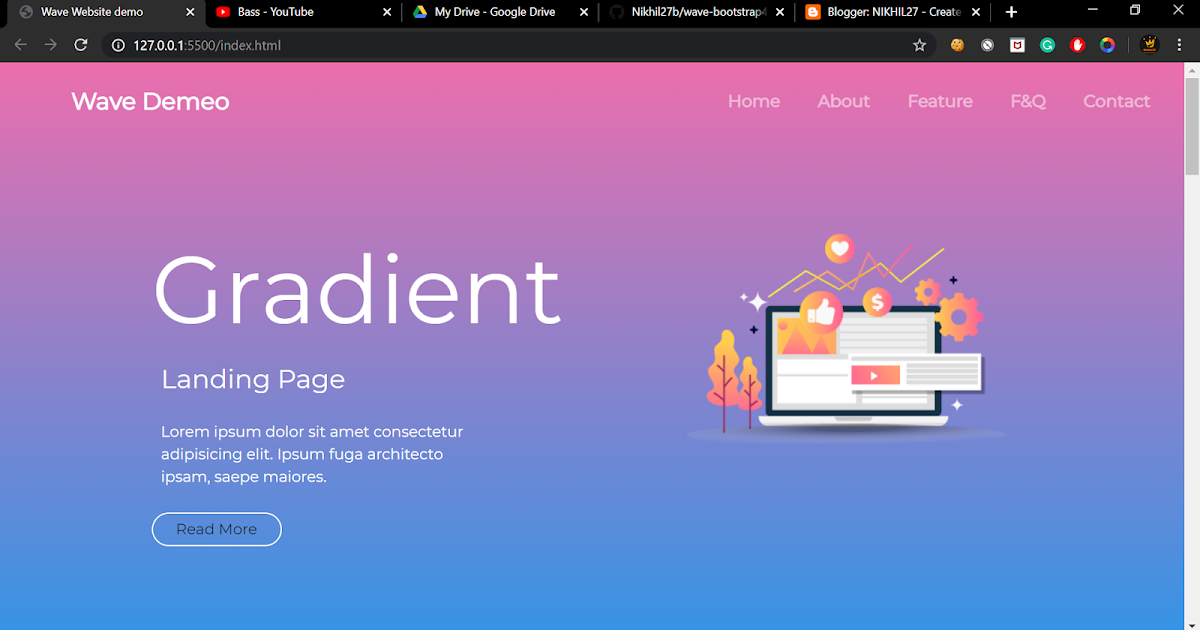This screenshot has height=630, width=1200.
Task: Select the Feature menu item
Action: (940, 101)
